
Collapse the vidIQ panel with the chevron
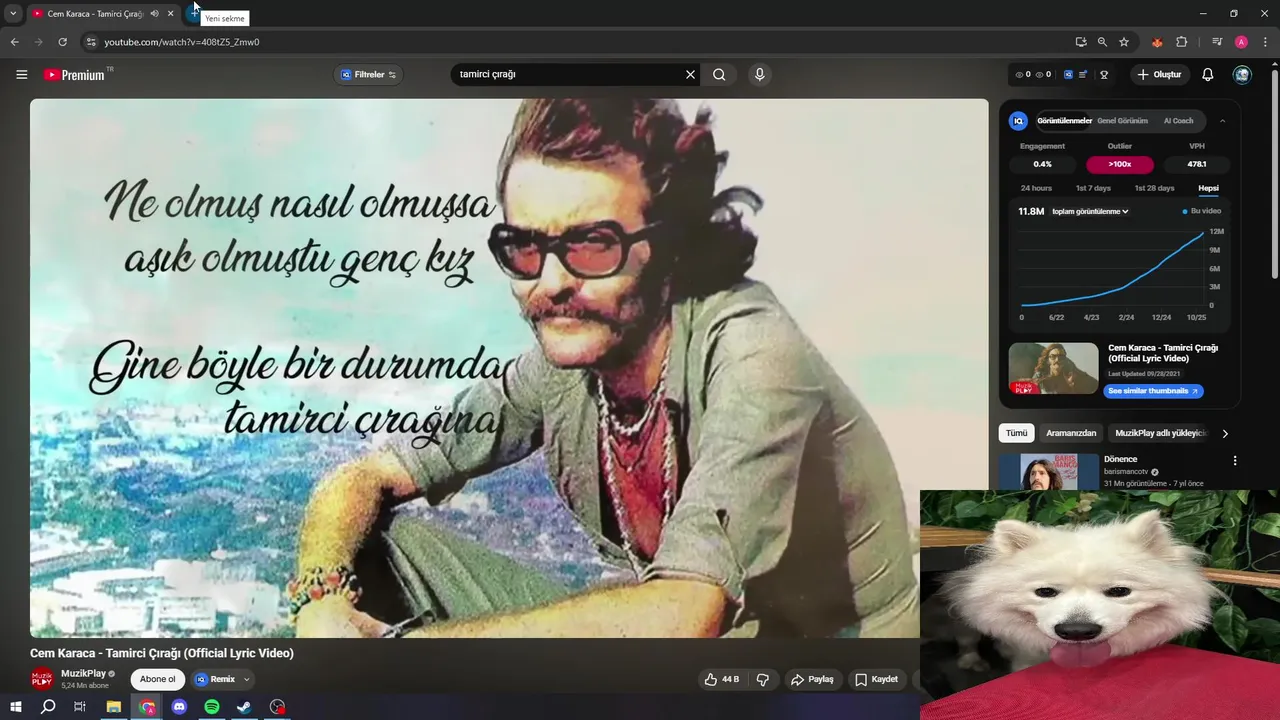click(1222, 121)
